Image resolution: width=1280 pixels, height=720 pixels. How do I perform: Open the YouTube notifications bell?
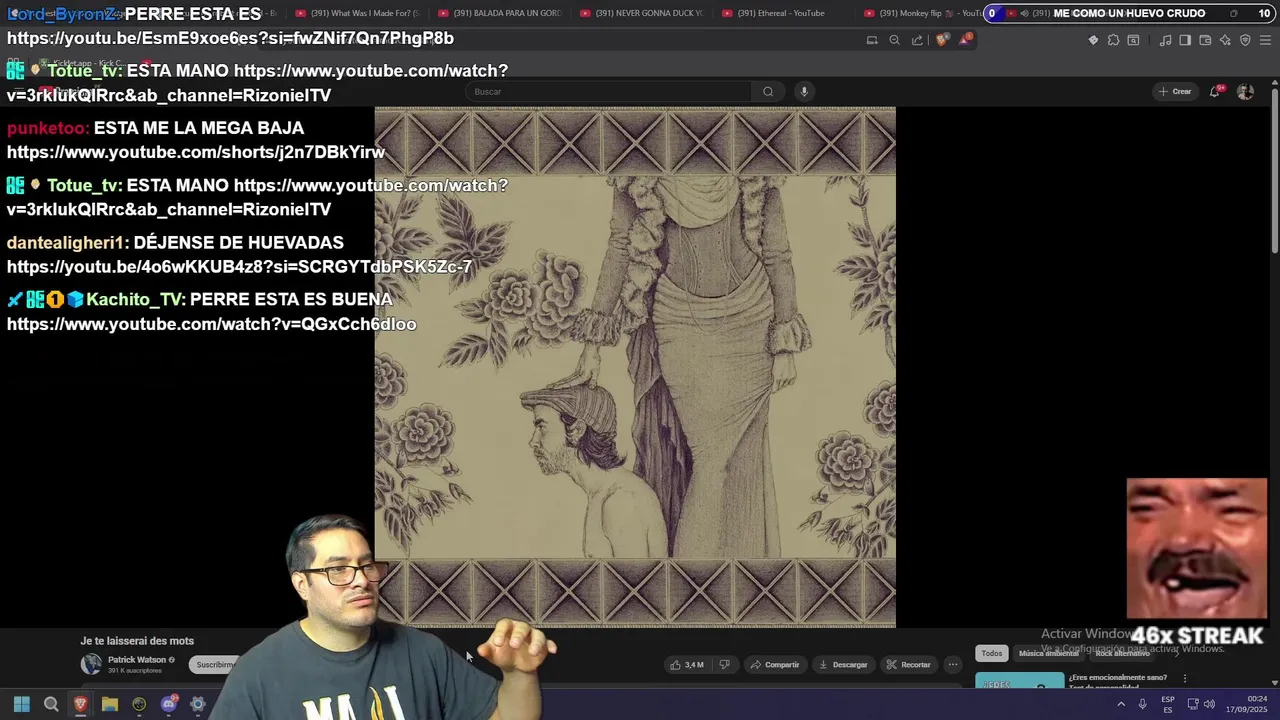[x=1215, y=91]
